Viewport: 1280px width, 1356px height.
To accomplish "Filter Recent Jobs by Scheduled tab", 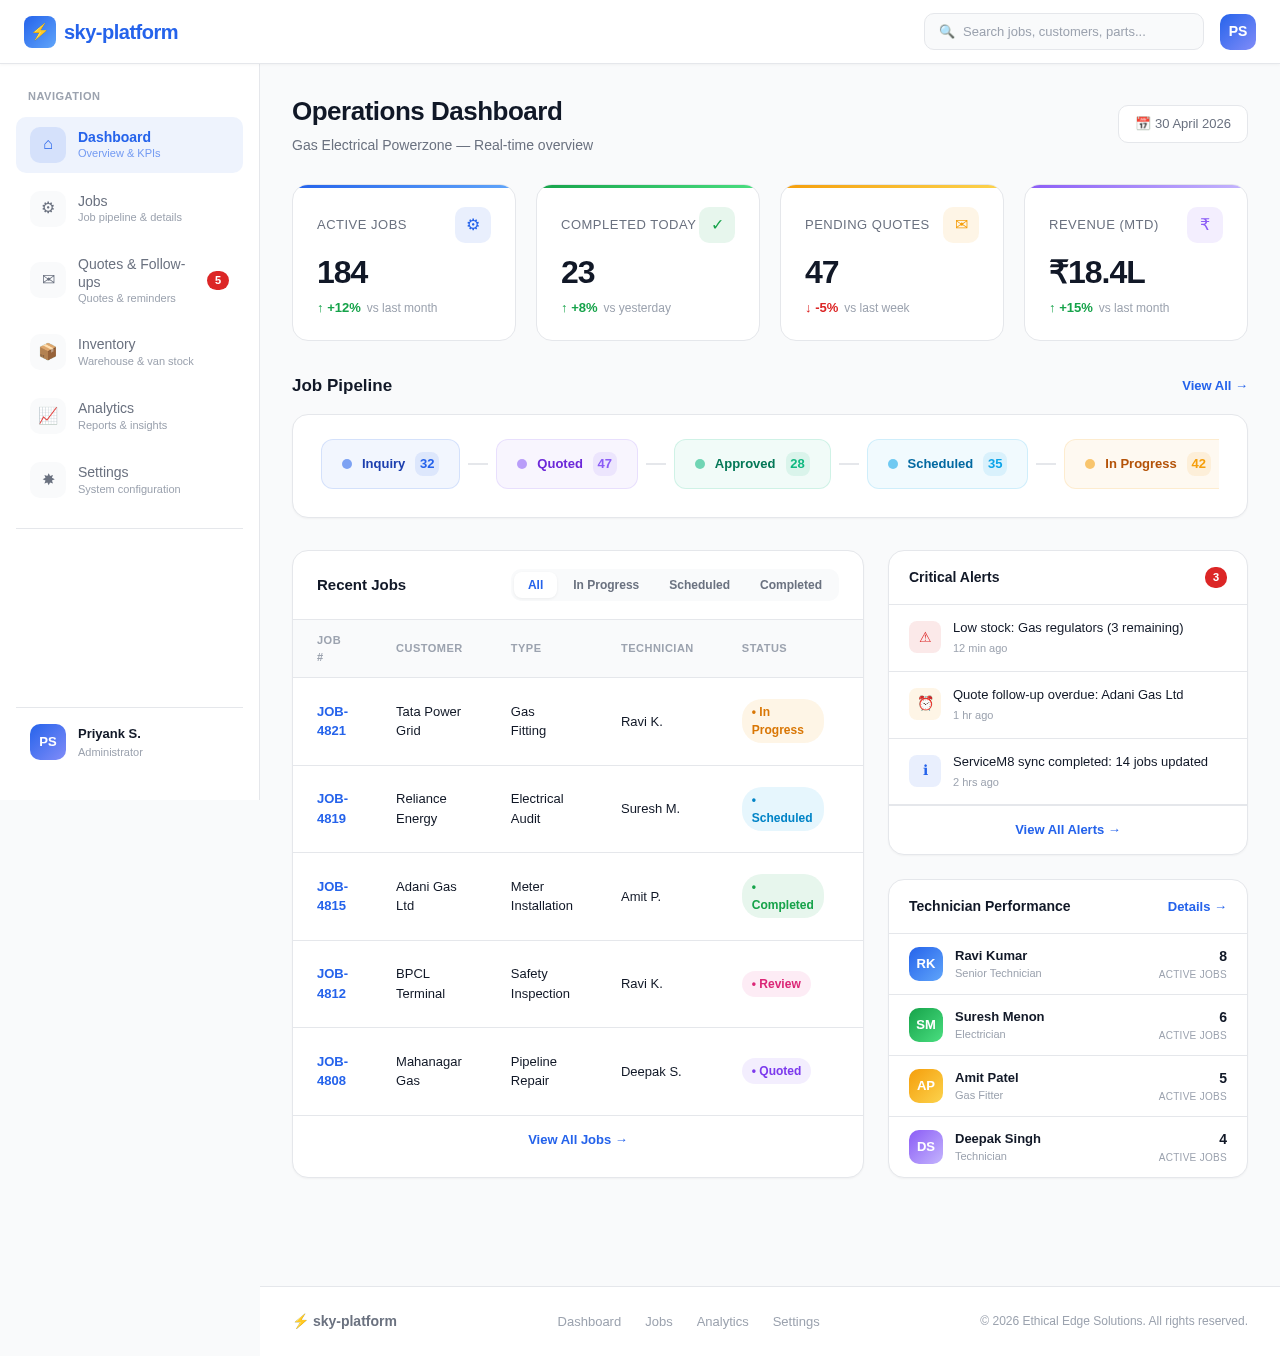I will (699, 585).
